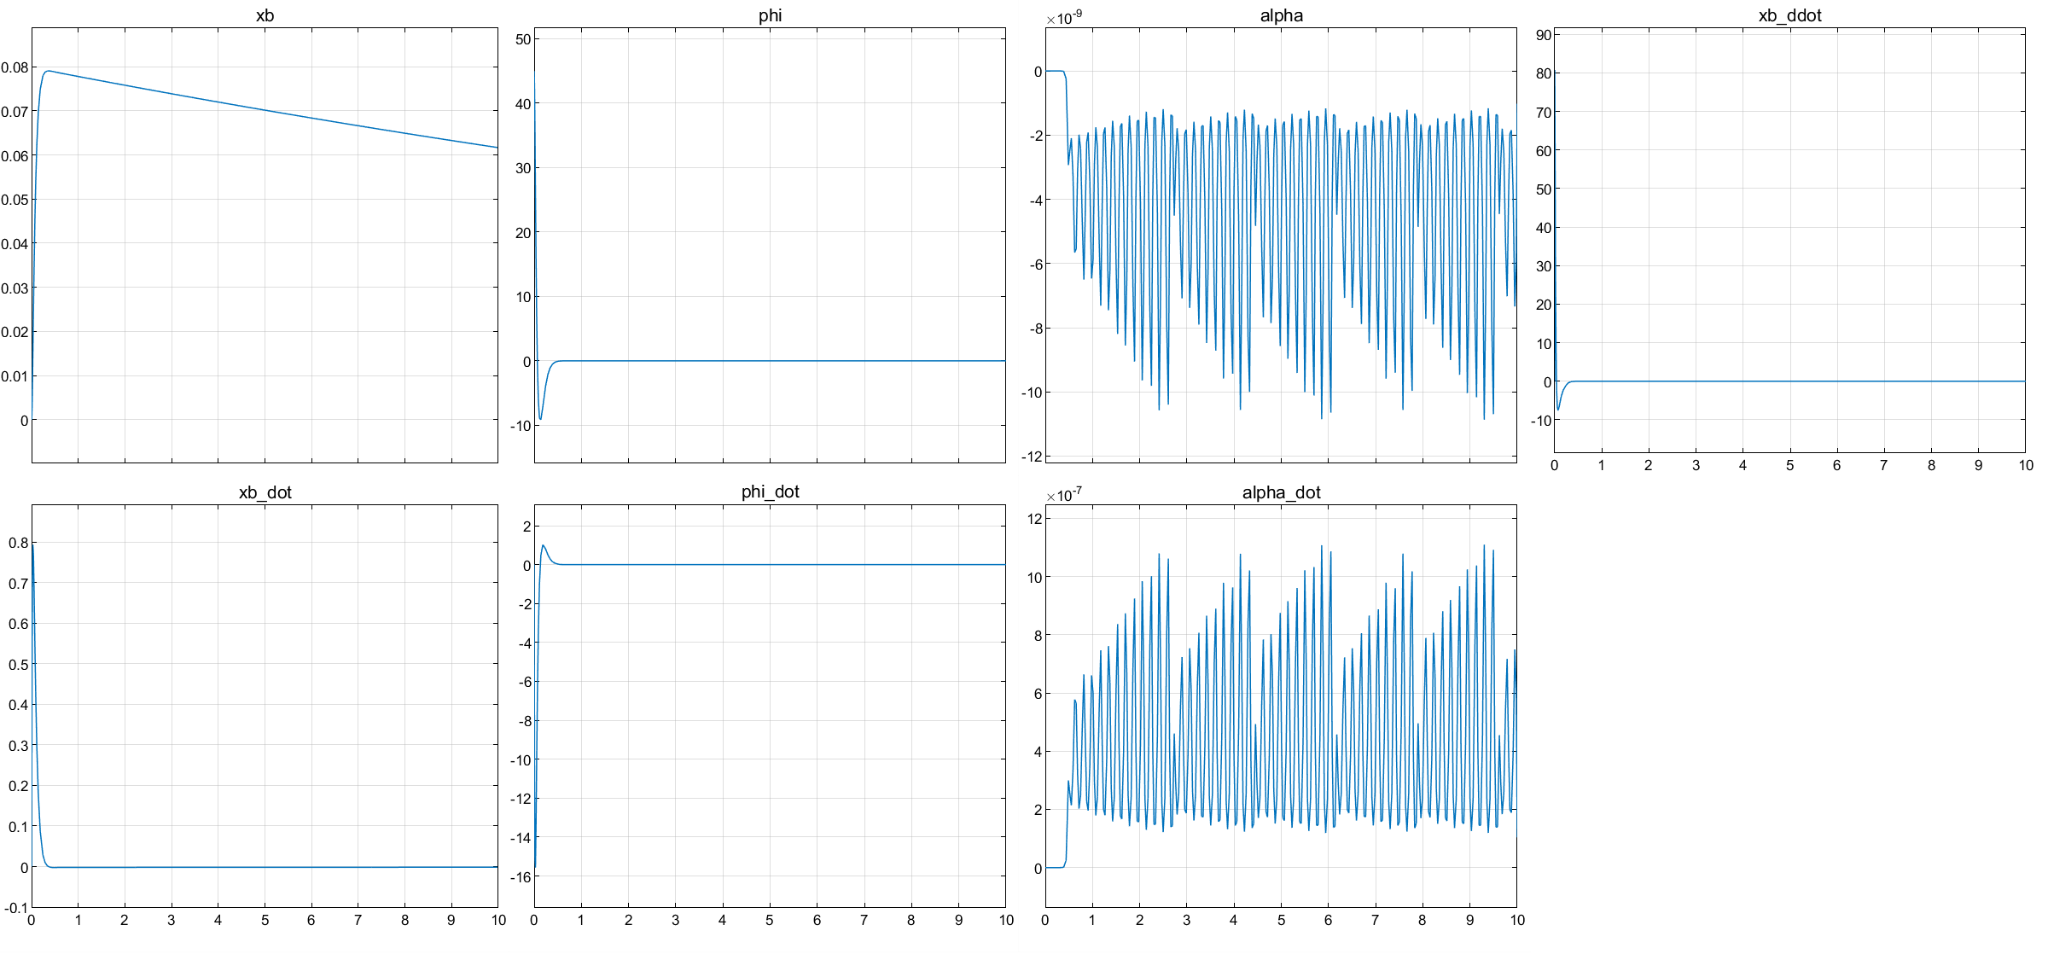Click the -12 y-axis tick on alpha plot
Image resolution: width=2048 pixels, height=955 pixels.
coord(1031,457)
